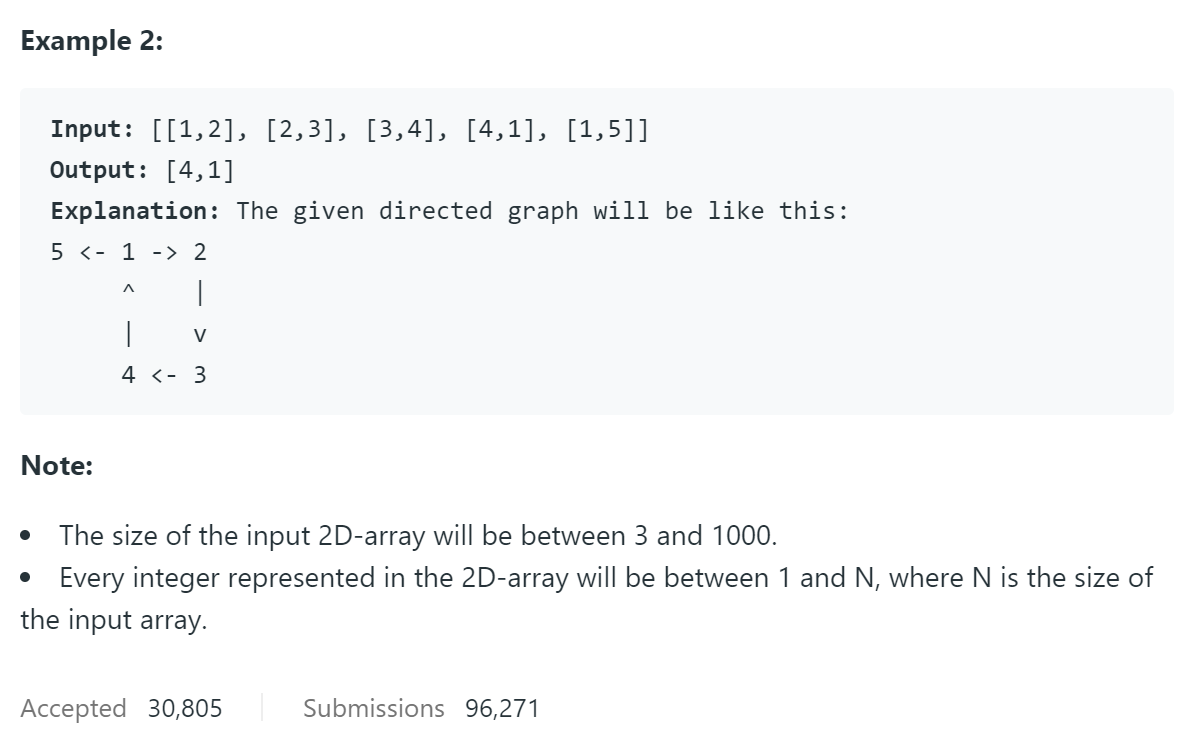The image size is (1201, 735).
Task: Click the "Example 2:" heading
Action: point(92,42)
